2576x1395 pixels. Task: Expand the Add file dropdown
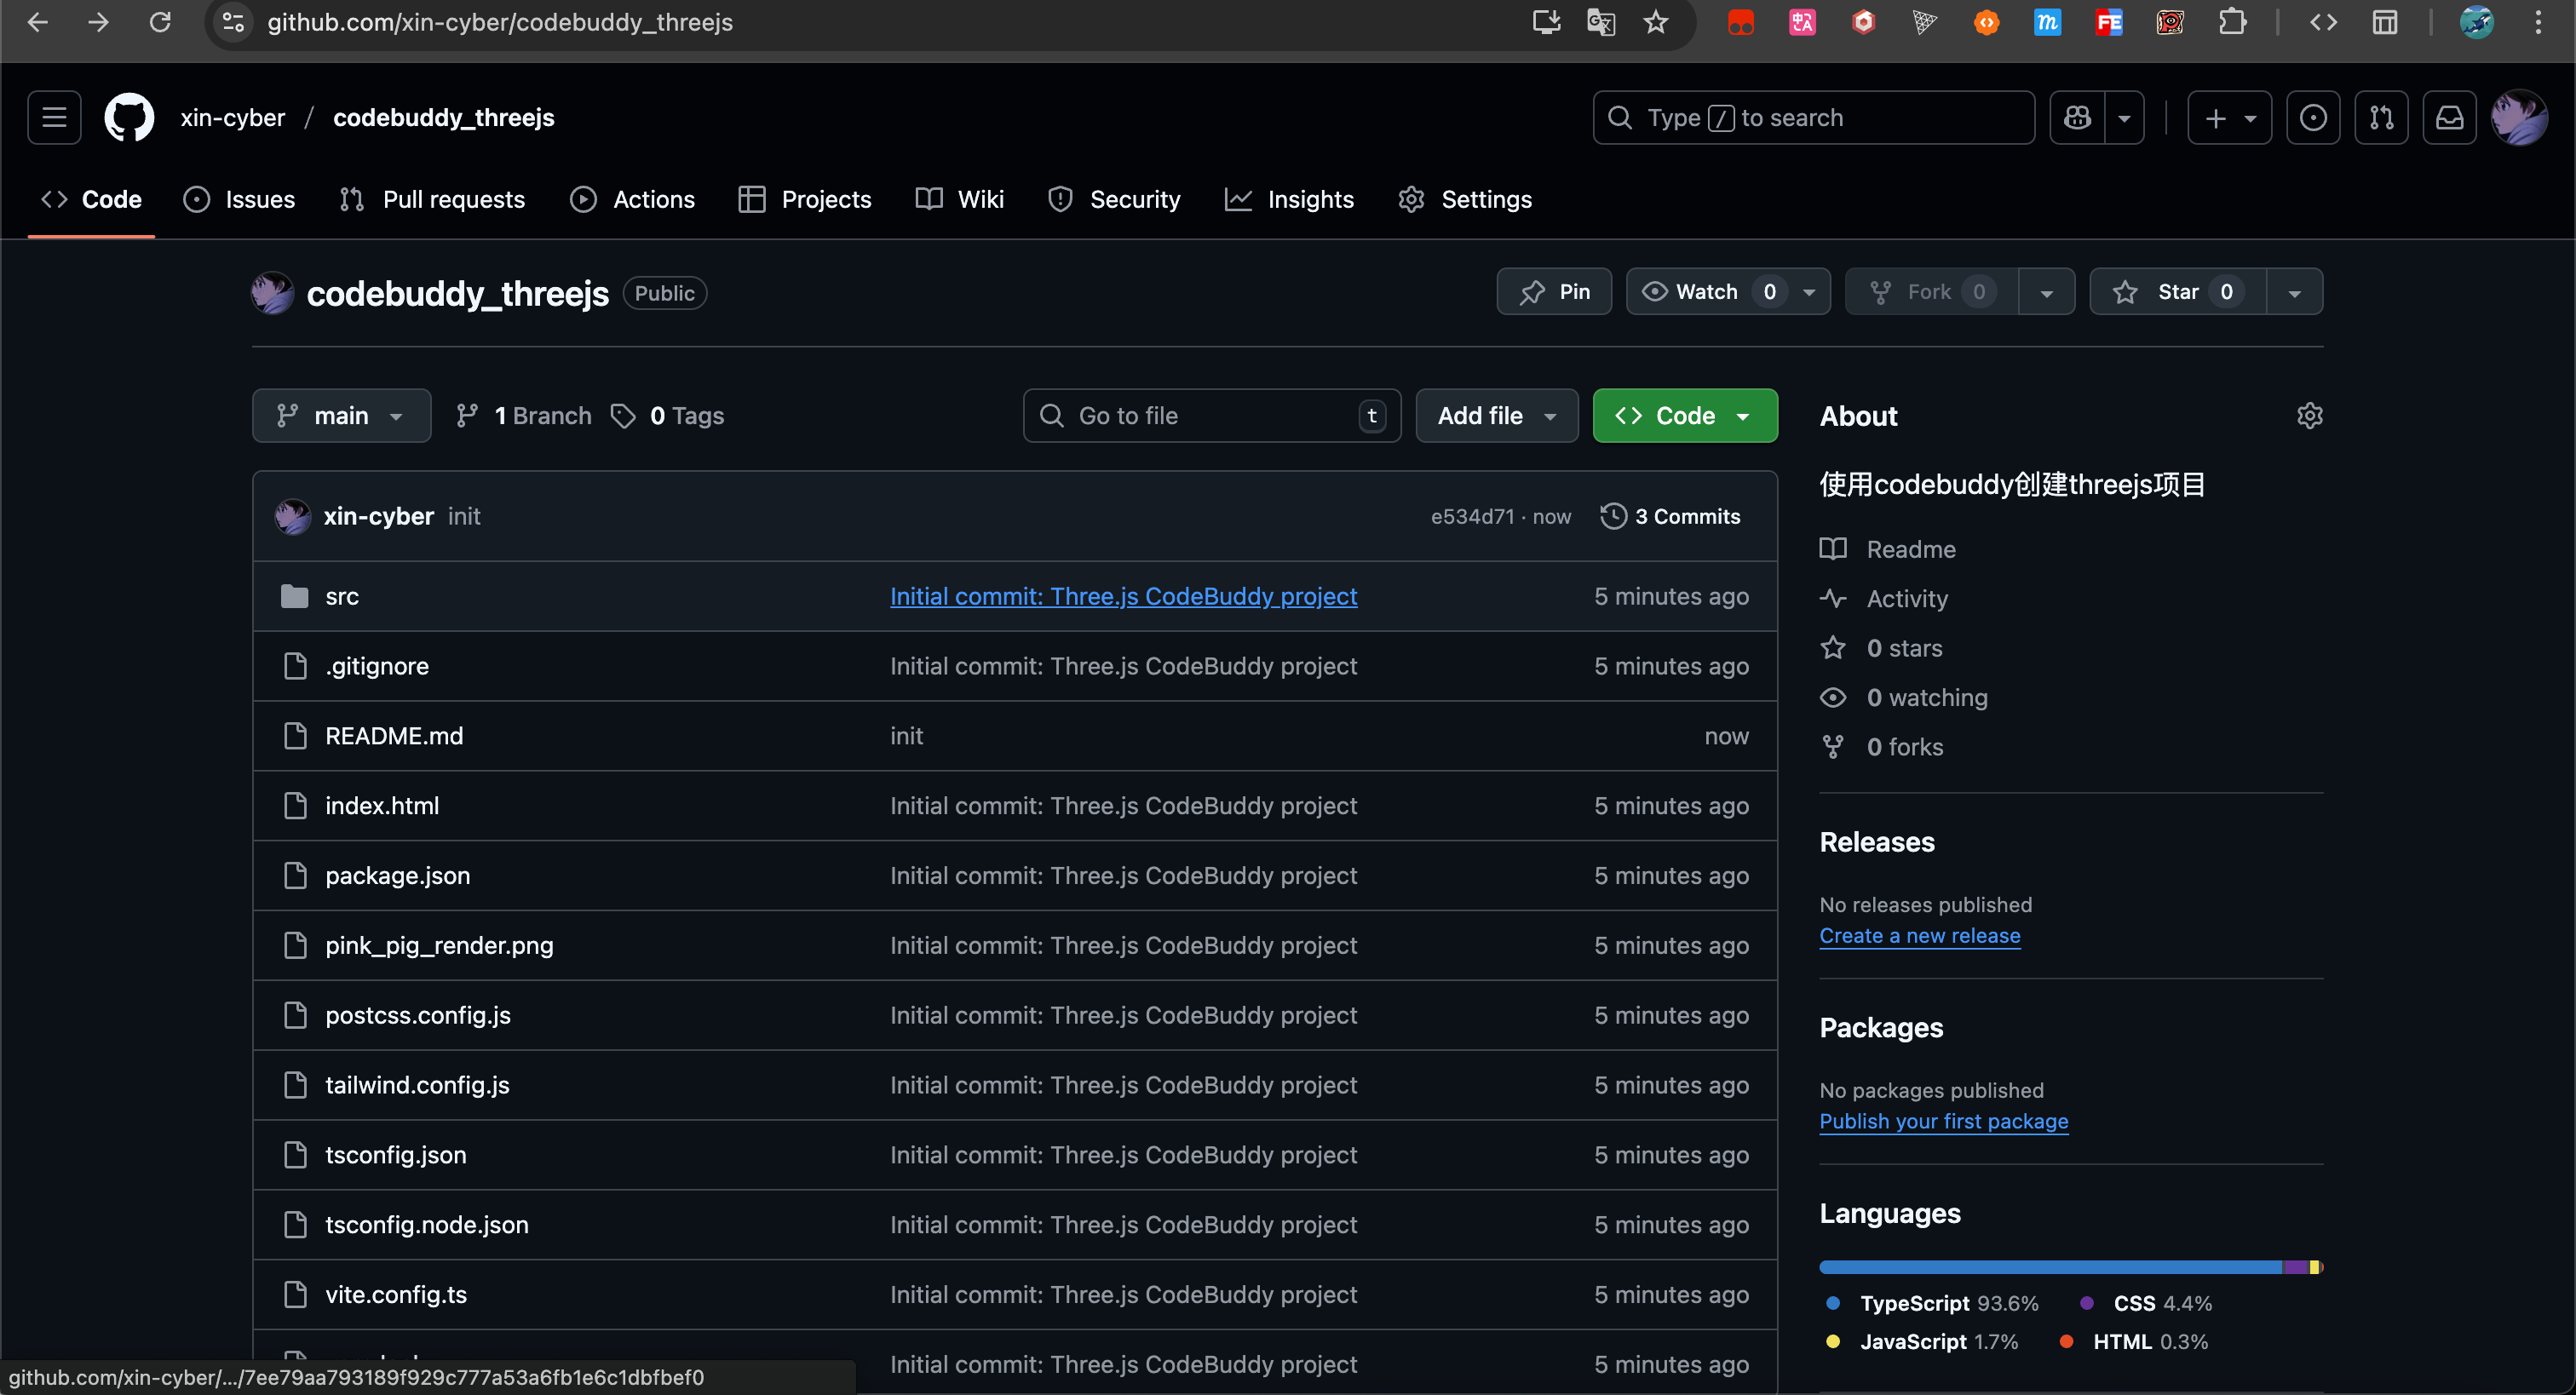point(1497,416)
